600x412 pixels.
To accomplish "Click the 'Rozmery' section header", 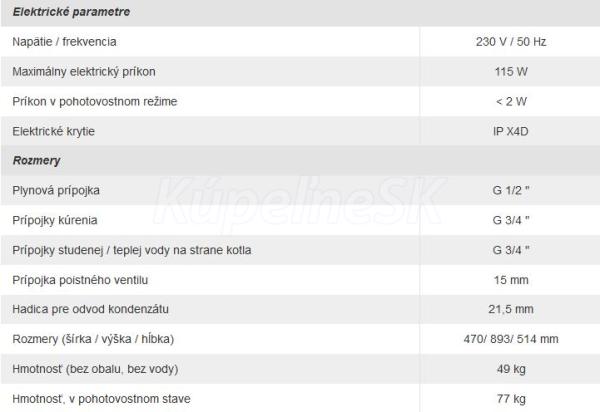I will click(x=37, y=160).
